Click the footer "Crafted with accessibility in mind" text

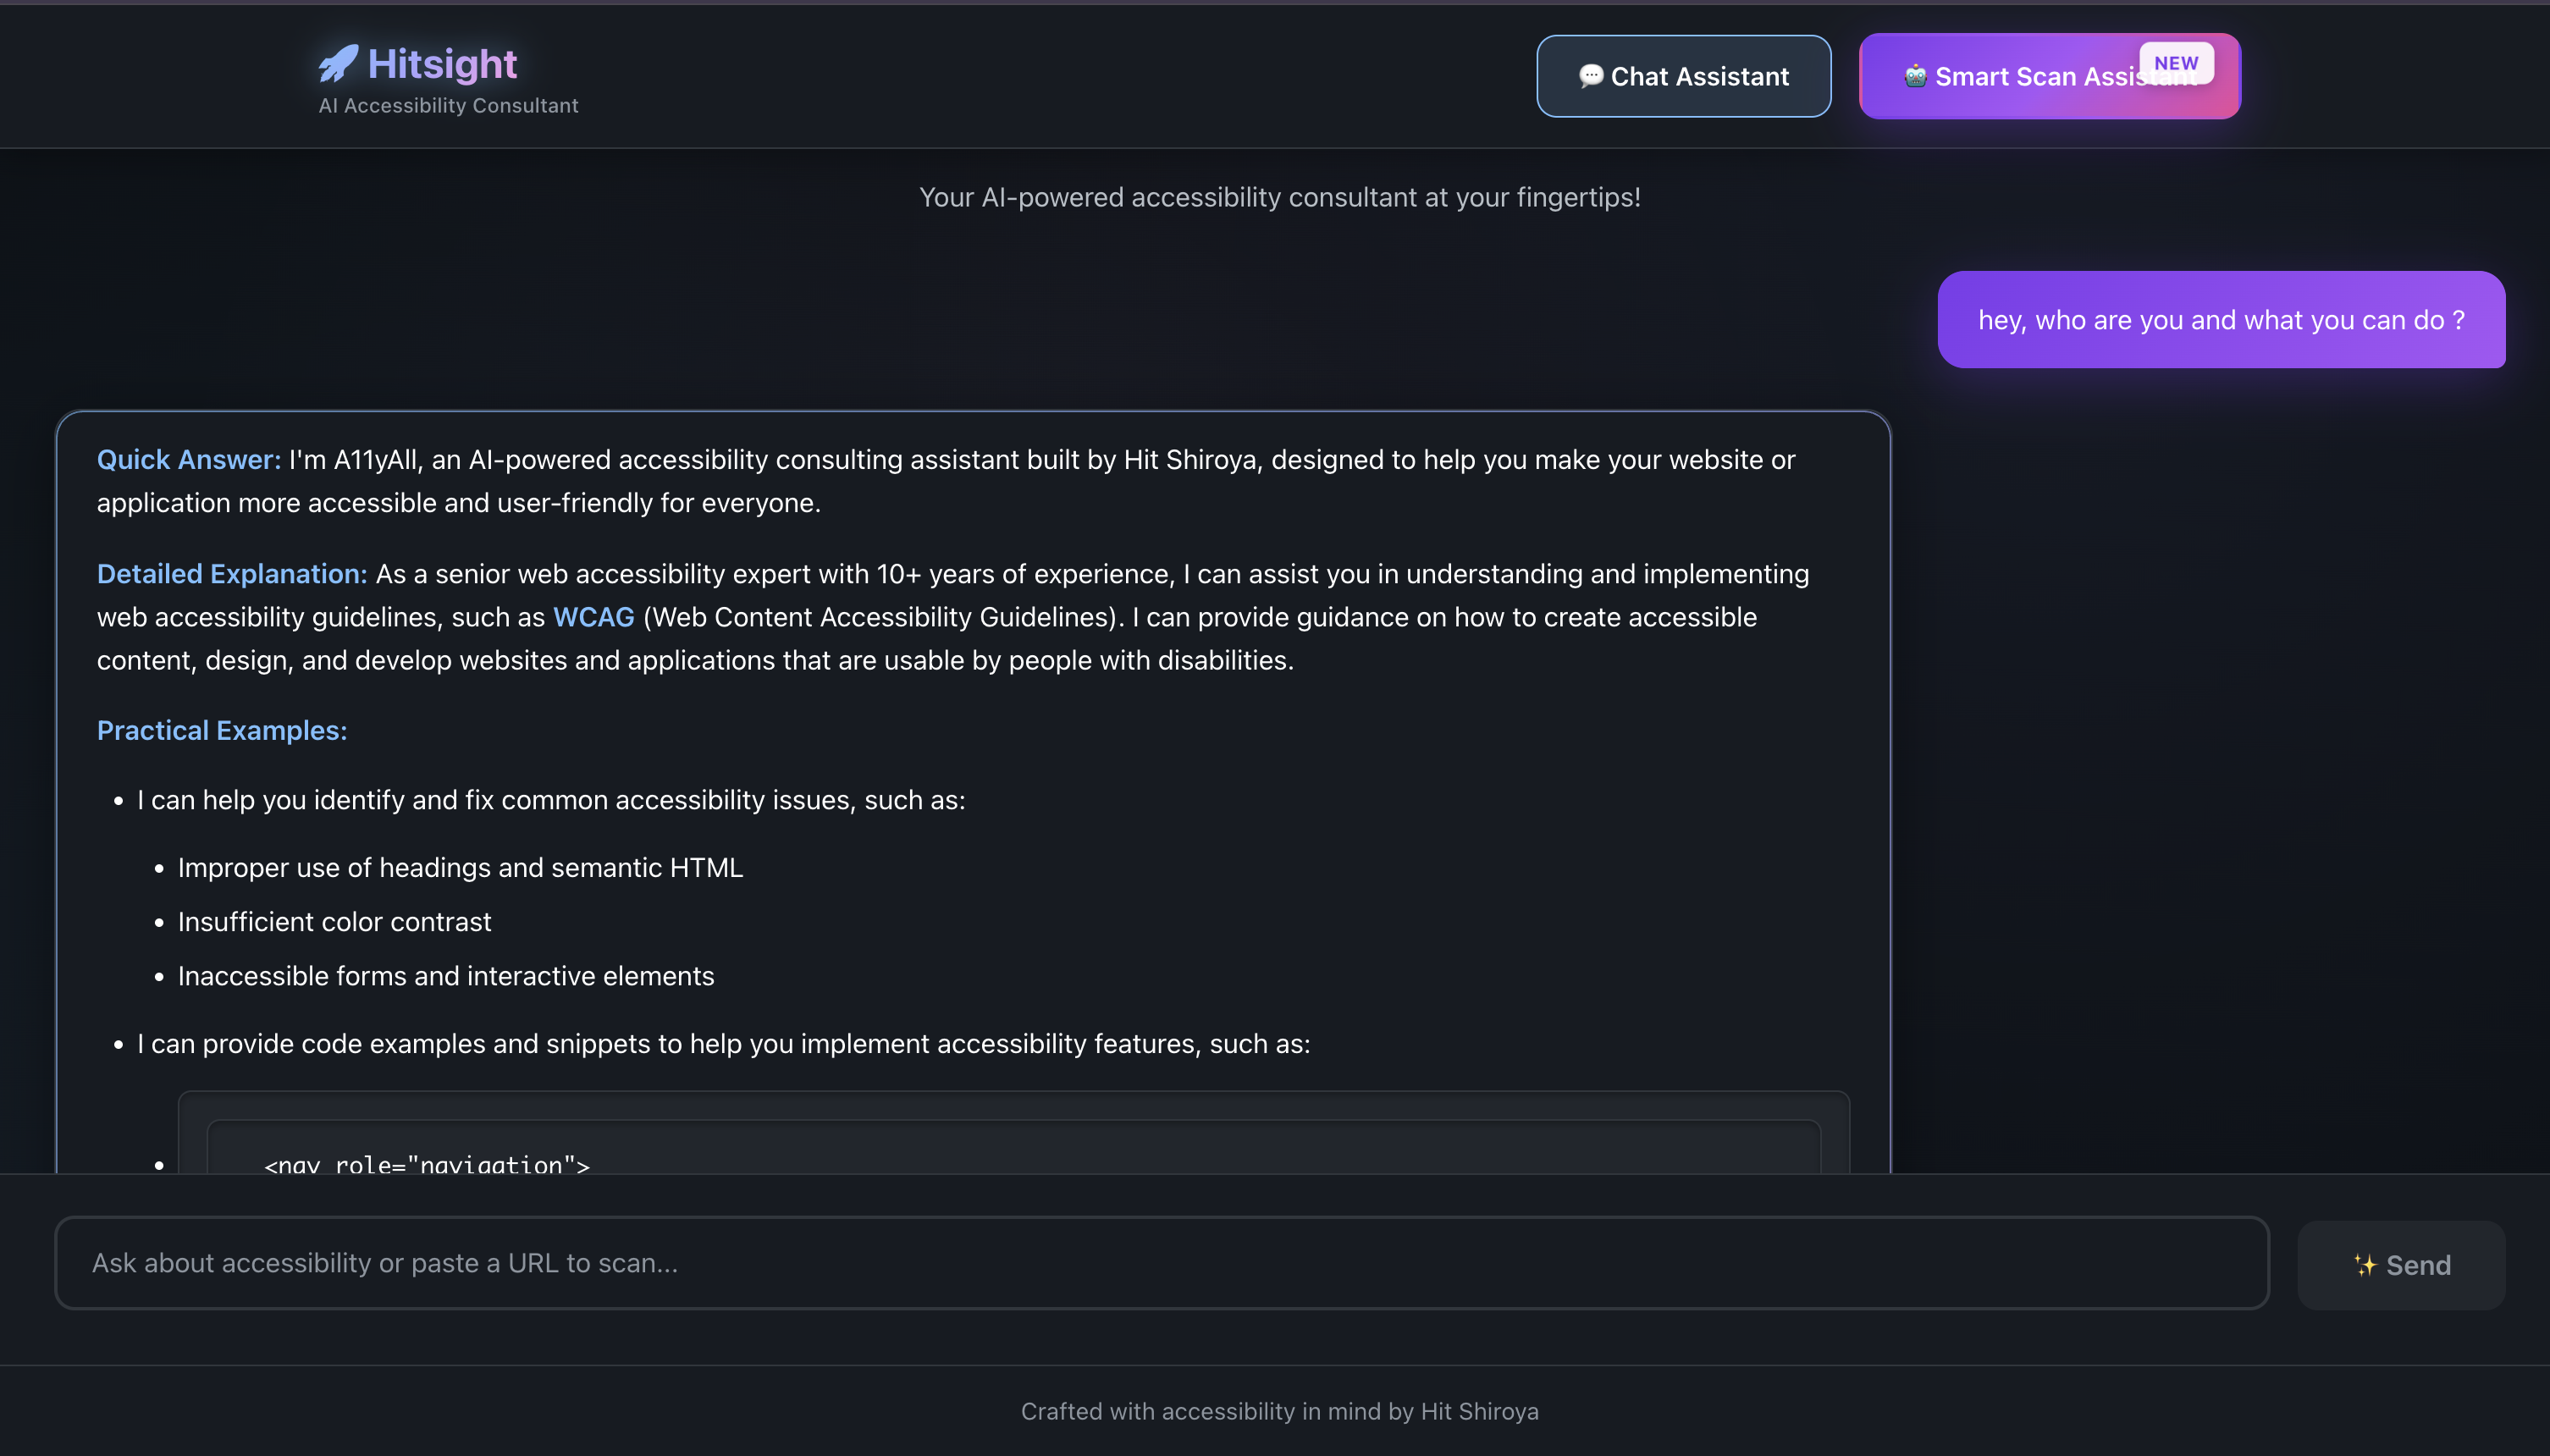pyautogui.click(x=1279, y=1411)
